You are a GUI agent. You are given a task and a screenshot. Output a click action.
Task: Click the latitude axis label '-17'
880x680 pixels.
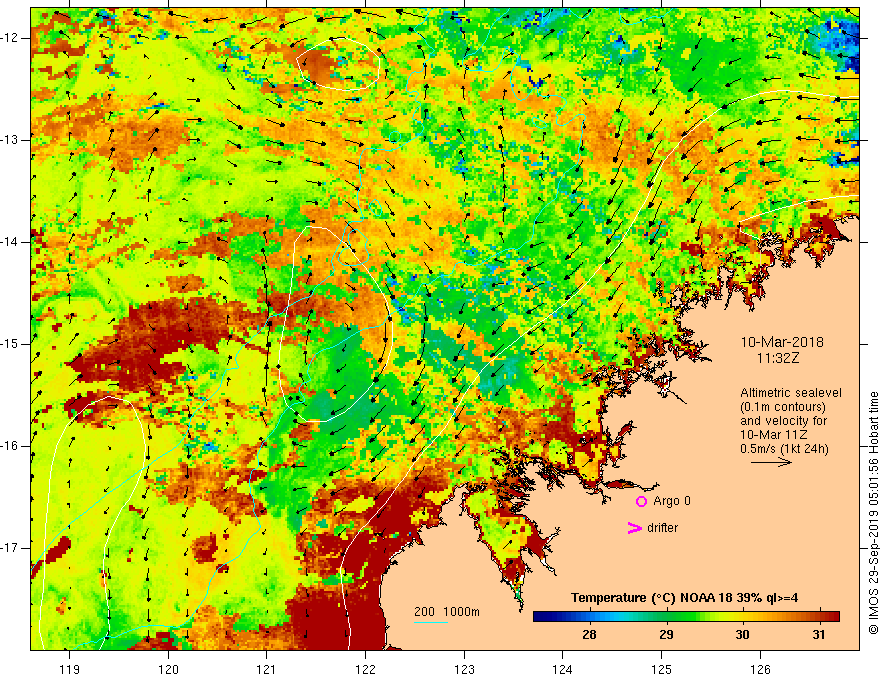(x=10, y=548)
